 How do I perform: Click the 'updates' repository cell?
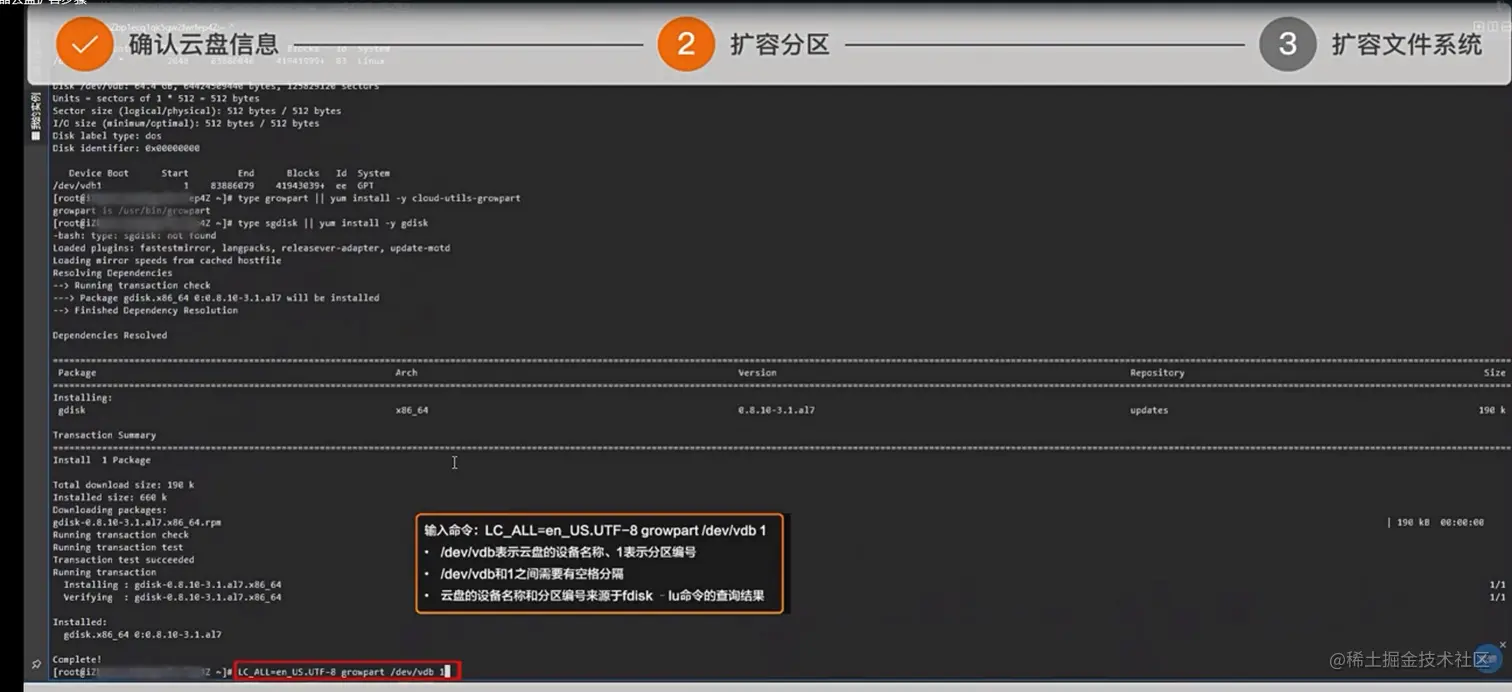coord(1149,410)
